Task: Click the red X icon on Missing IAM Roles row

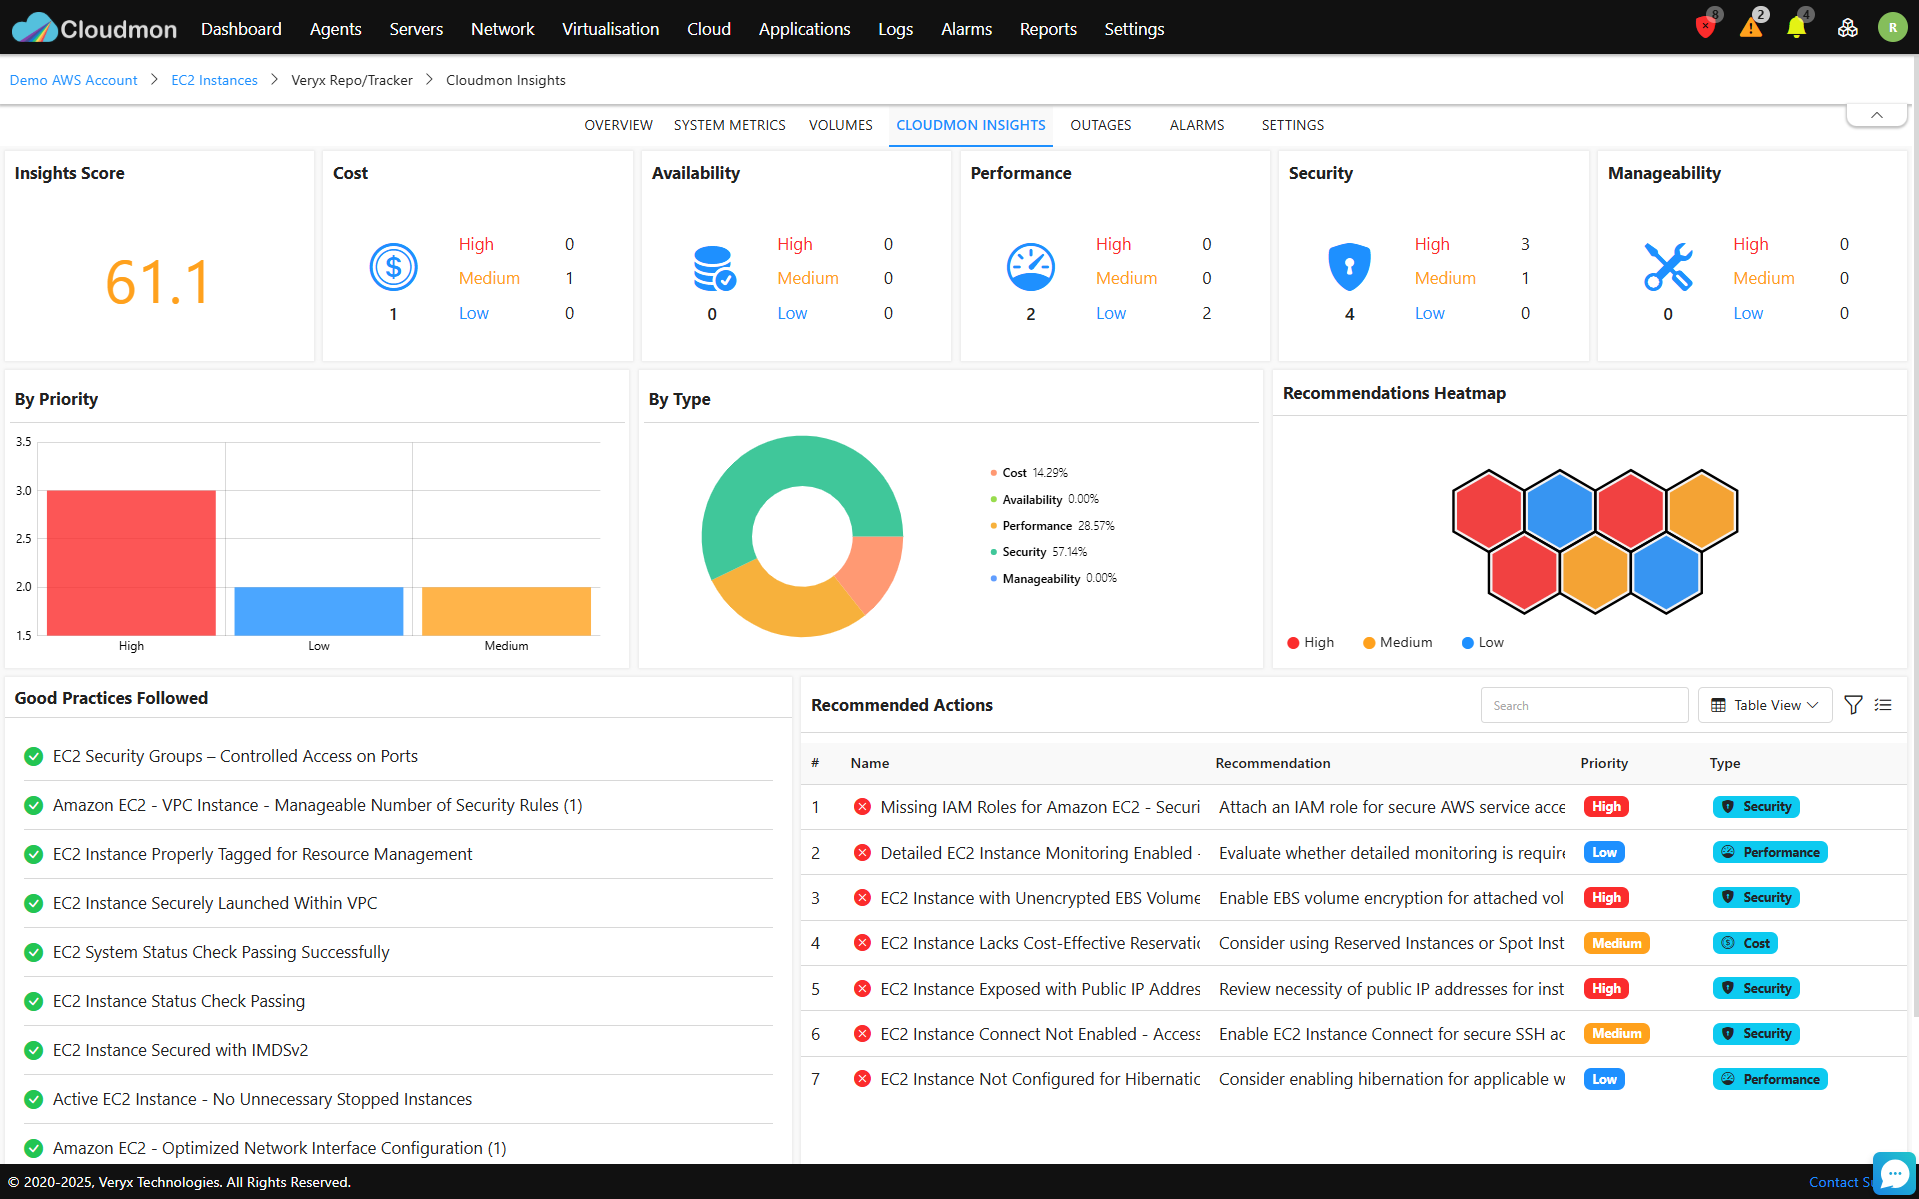Action: click(x=862, y=807)
